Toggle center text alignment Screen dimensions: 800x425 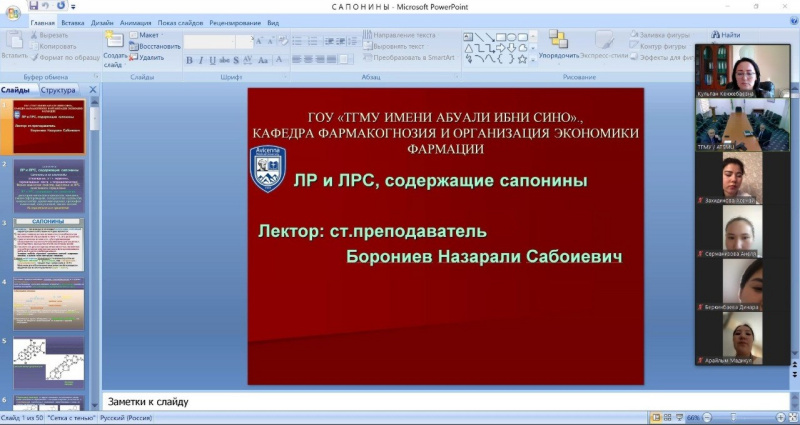[308, 59]
